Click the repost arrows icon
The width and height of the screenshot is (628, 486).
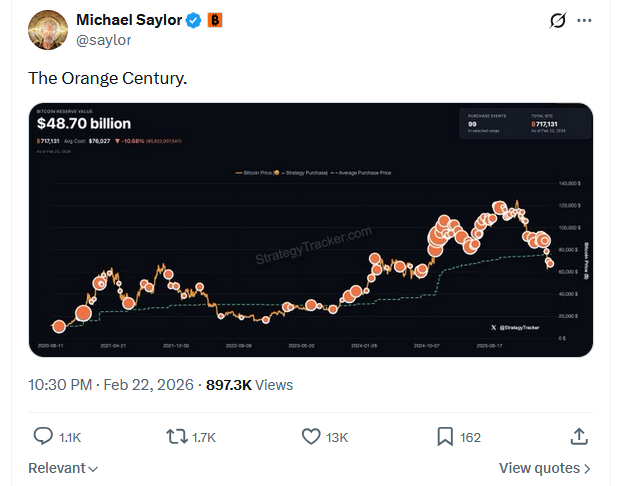pos(176,436)
